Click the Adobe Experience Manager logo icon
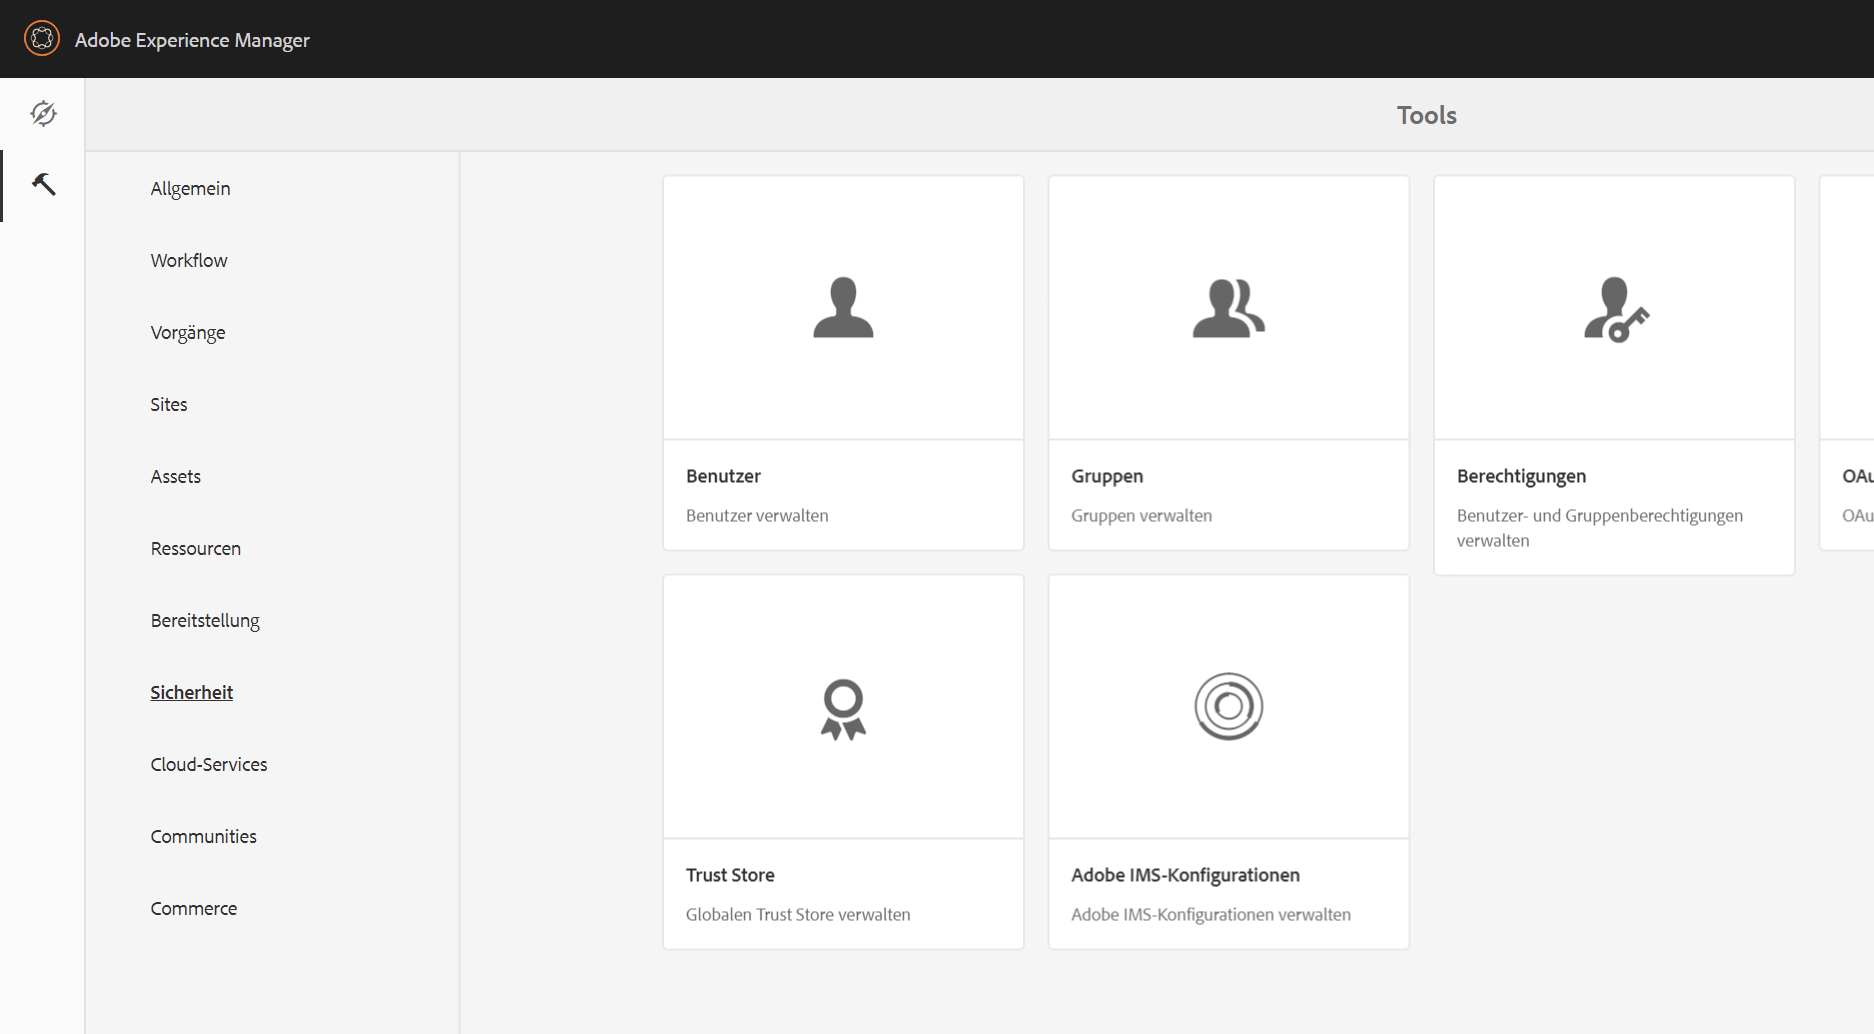Image resolution: width=1874 pixels, height=1034 pixels. point(42,39)
